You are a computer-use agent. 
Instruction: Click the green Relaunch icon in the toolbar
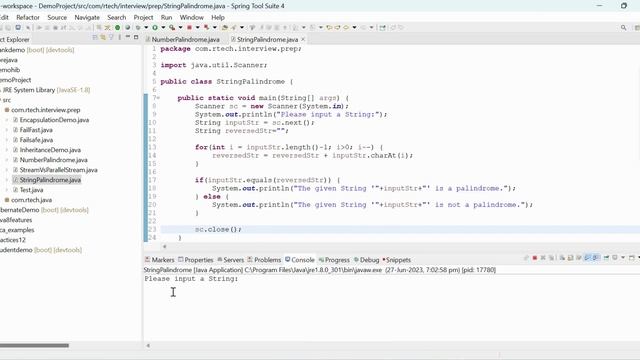[118, 28]
